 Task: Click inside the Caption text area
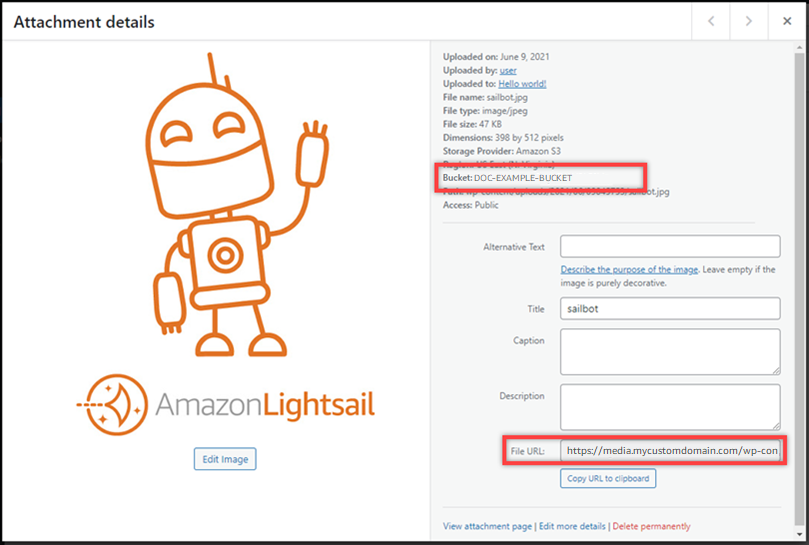pos(670,351)
